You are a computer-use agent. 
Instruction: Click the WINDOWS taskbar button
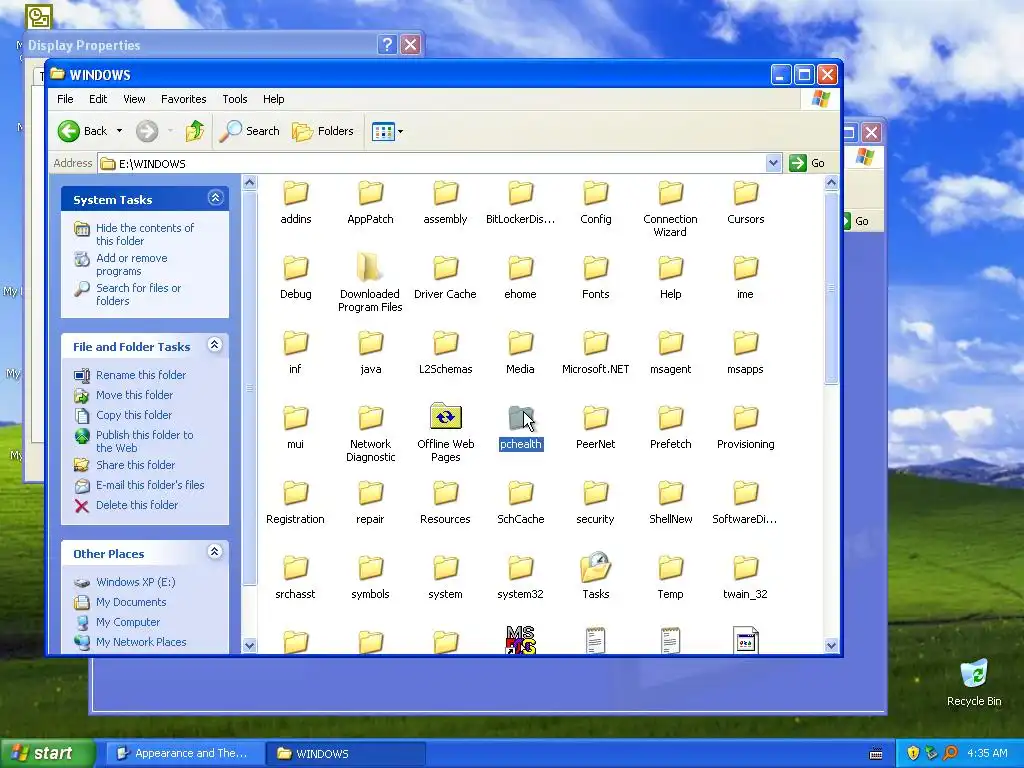(x=346, y=754)
